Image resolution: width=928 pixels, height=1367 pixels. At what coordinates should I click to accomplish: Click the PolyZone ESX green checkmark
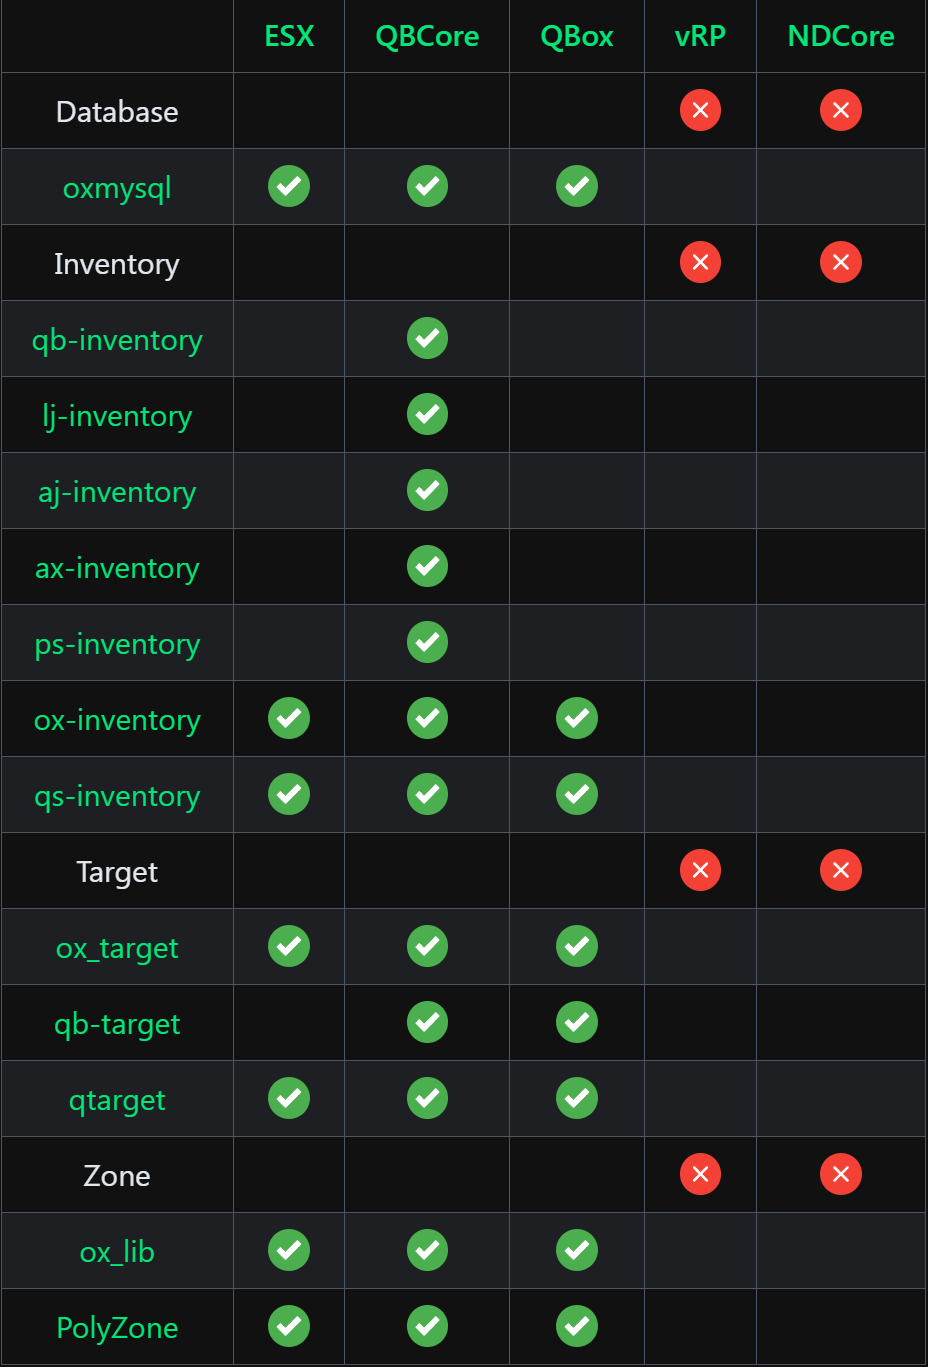point(289,1326)
